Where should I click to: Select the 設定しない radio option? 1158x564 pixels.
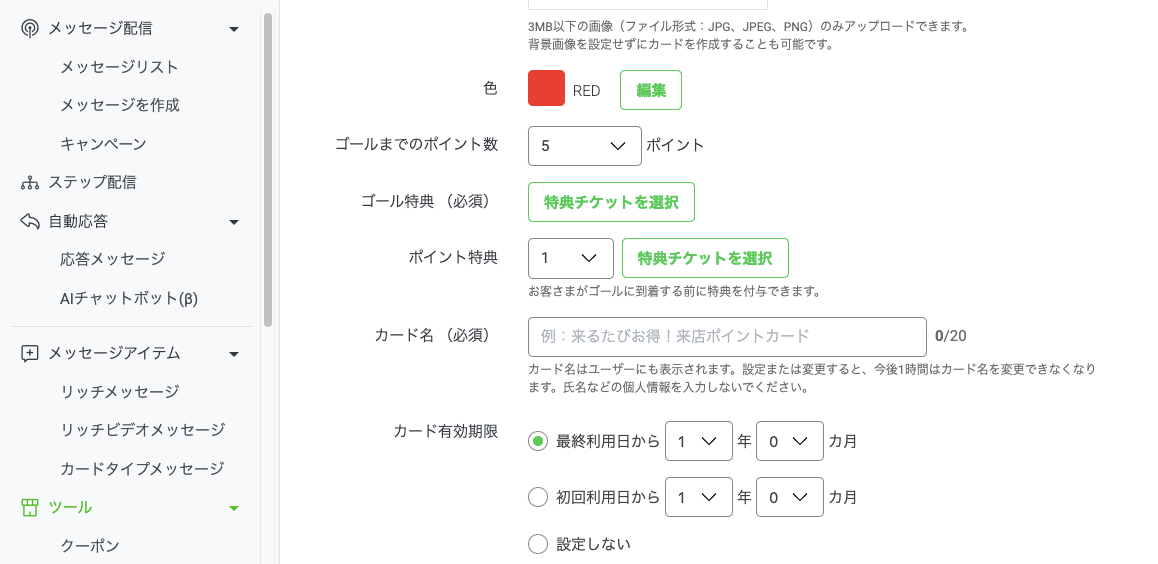538,545
